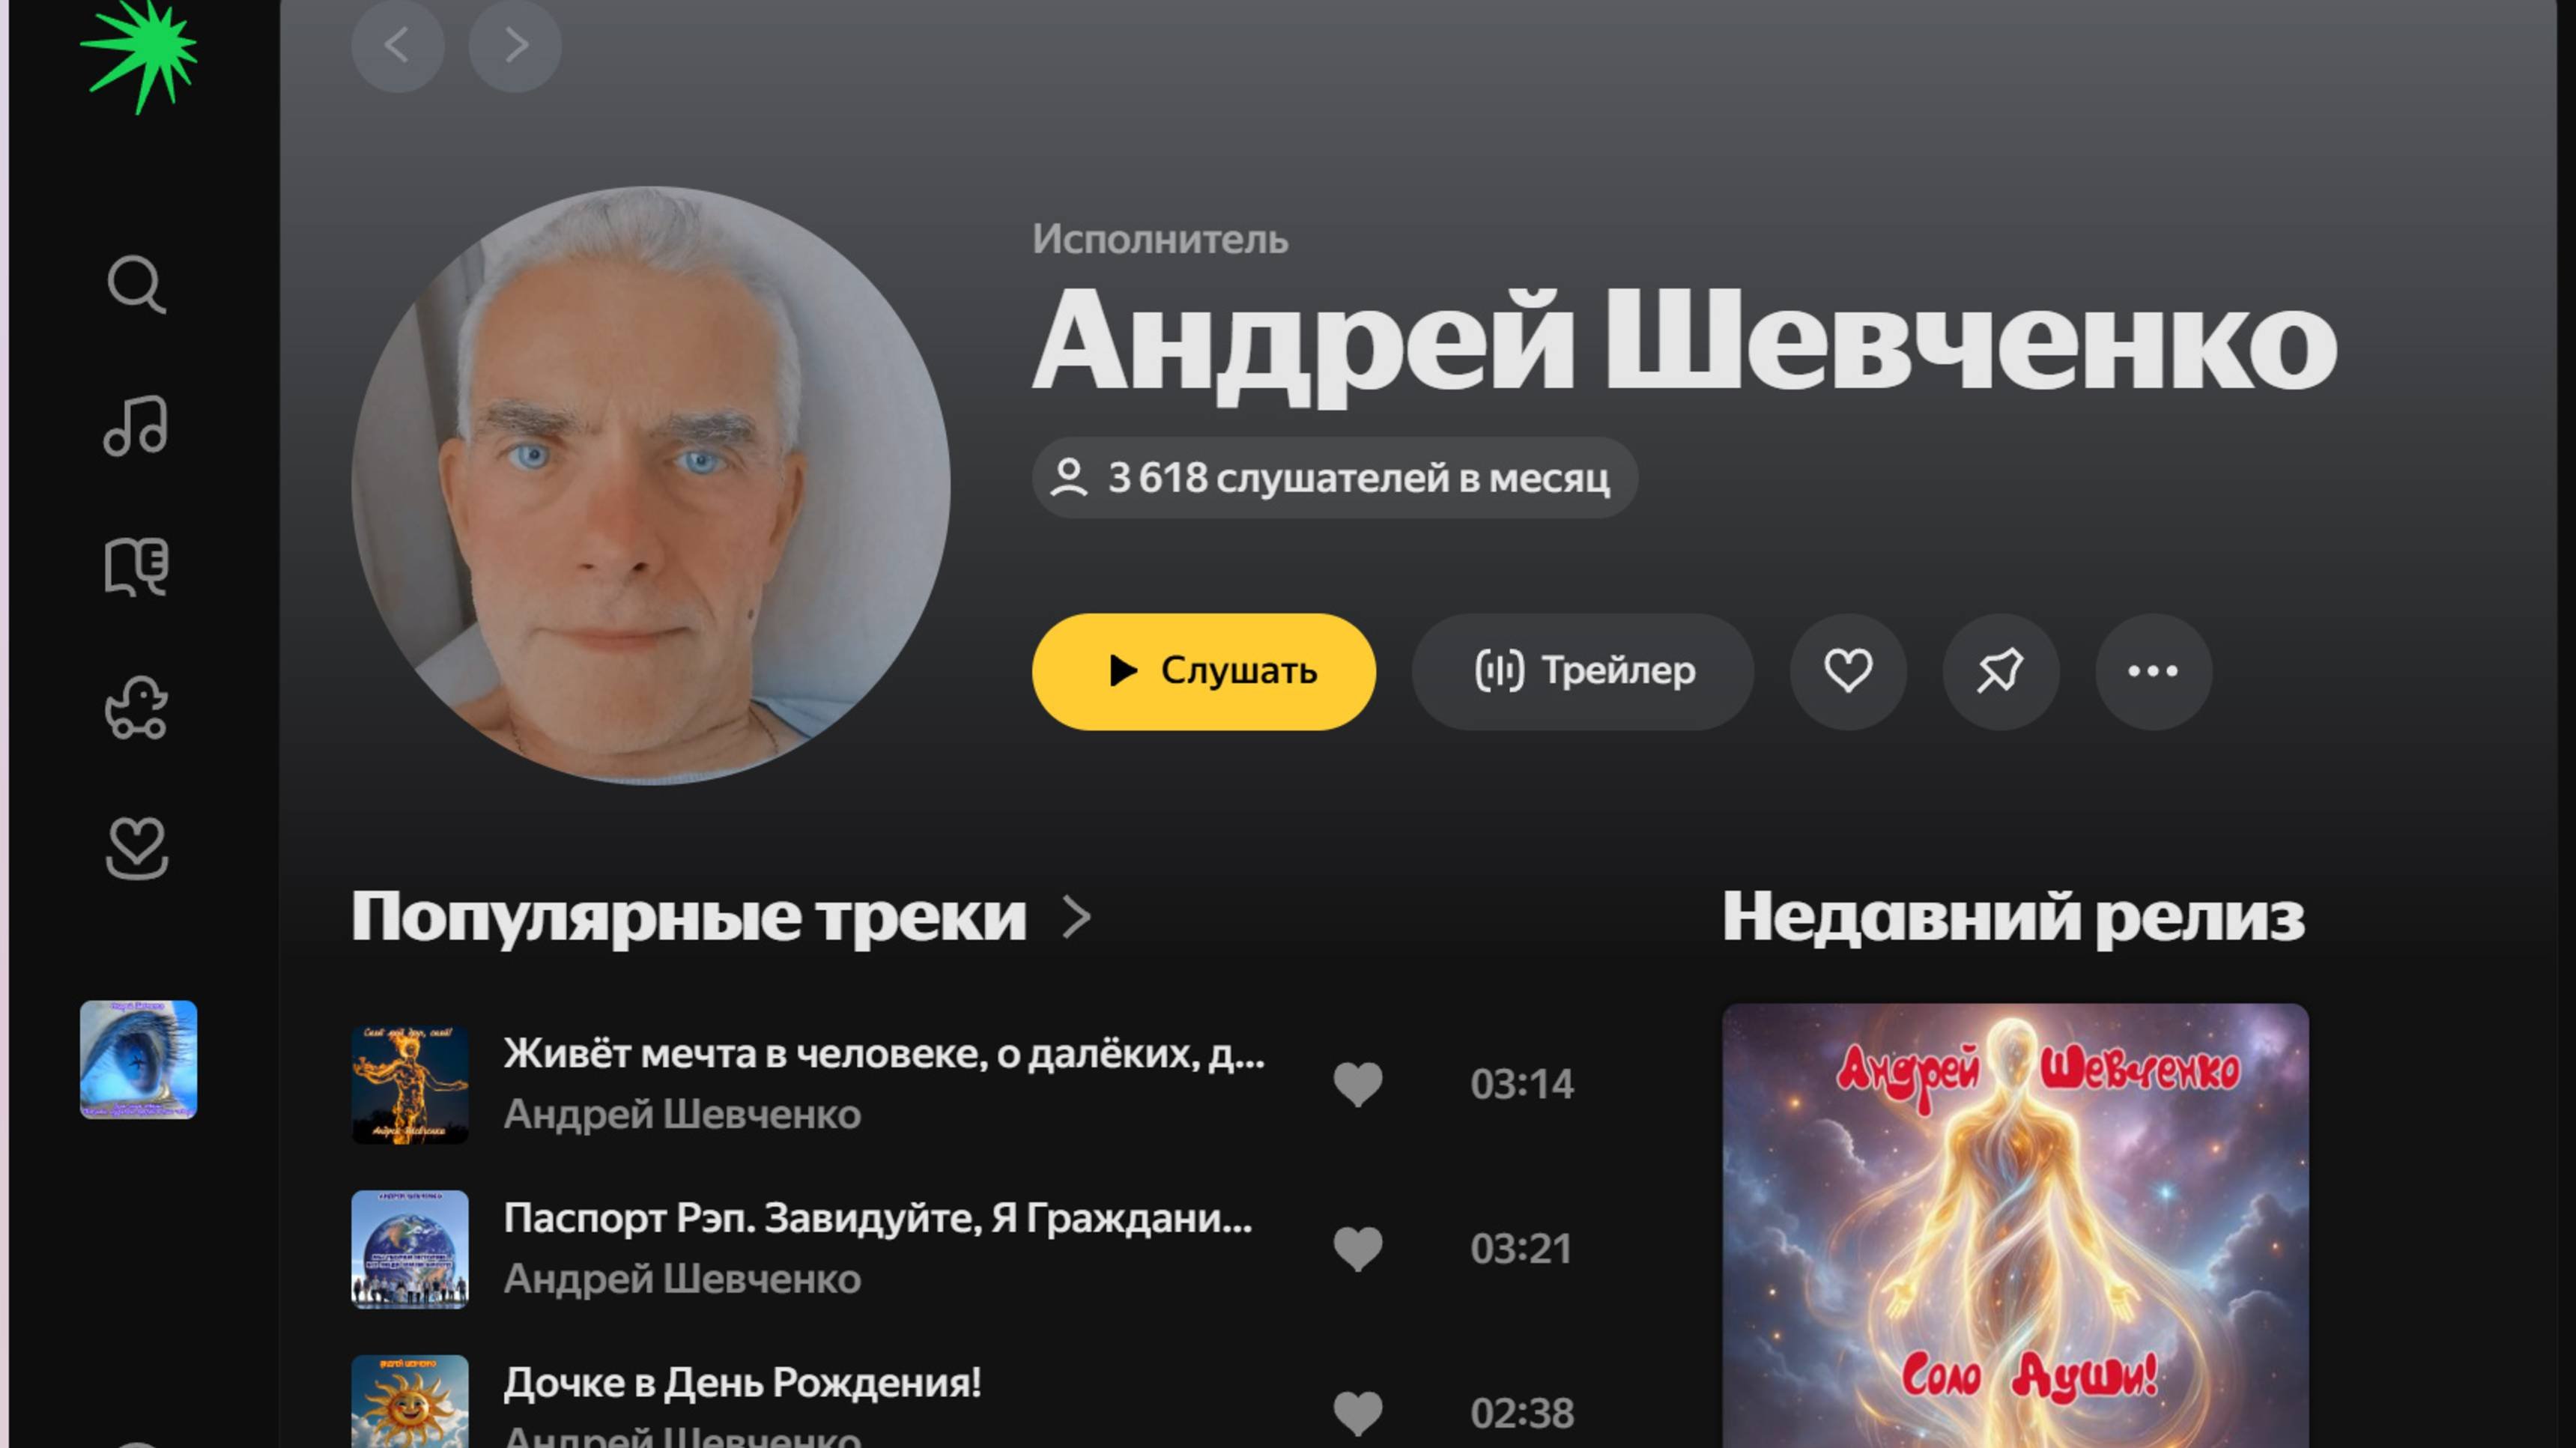Screen dimensions: 2576x1448
Task: Go back with the left arrow button
Action: click(x=398, y=45)
